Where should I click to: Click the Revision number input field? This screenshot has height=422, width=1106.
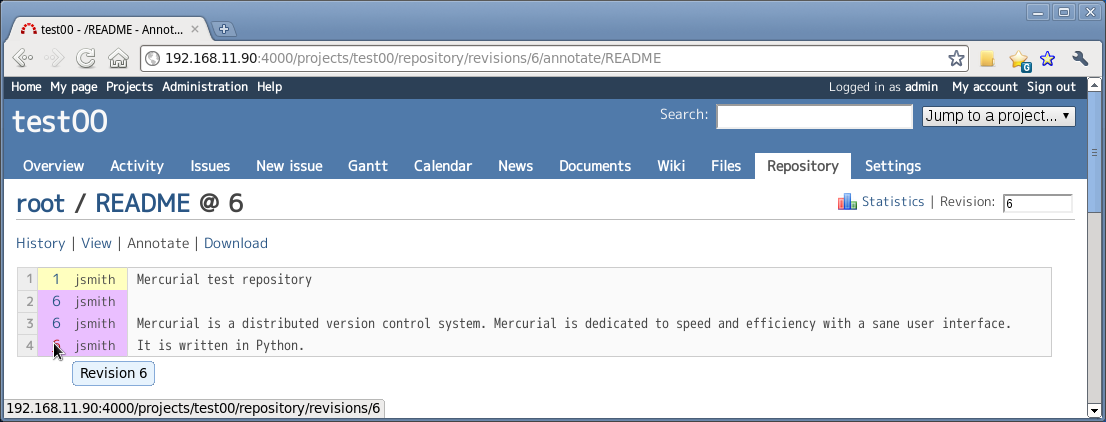[1038, 203]
